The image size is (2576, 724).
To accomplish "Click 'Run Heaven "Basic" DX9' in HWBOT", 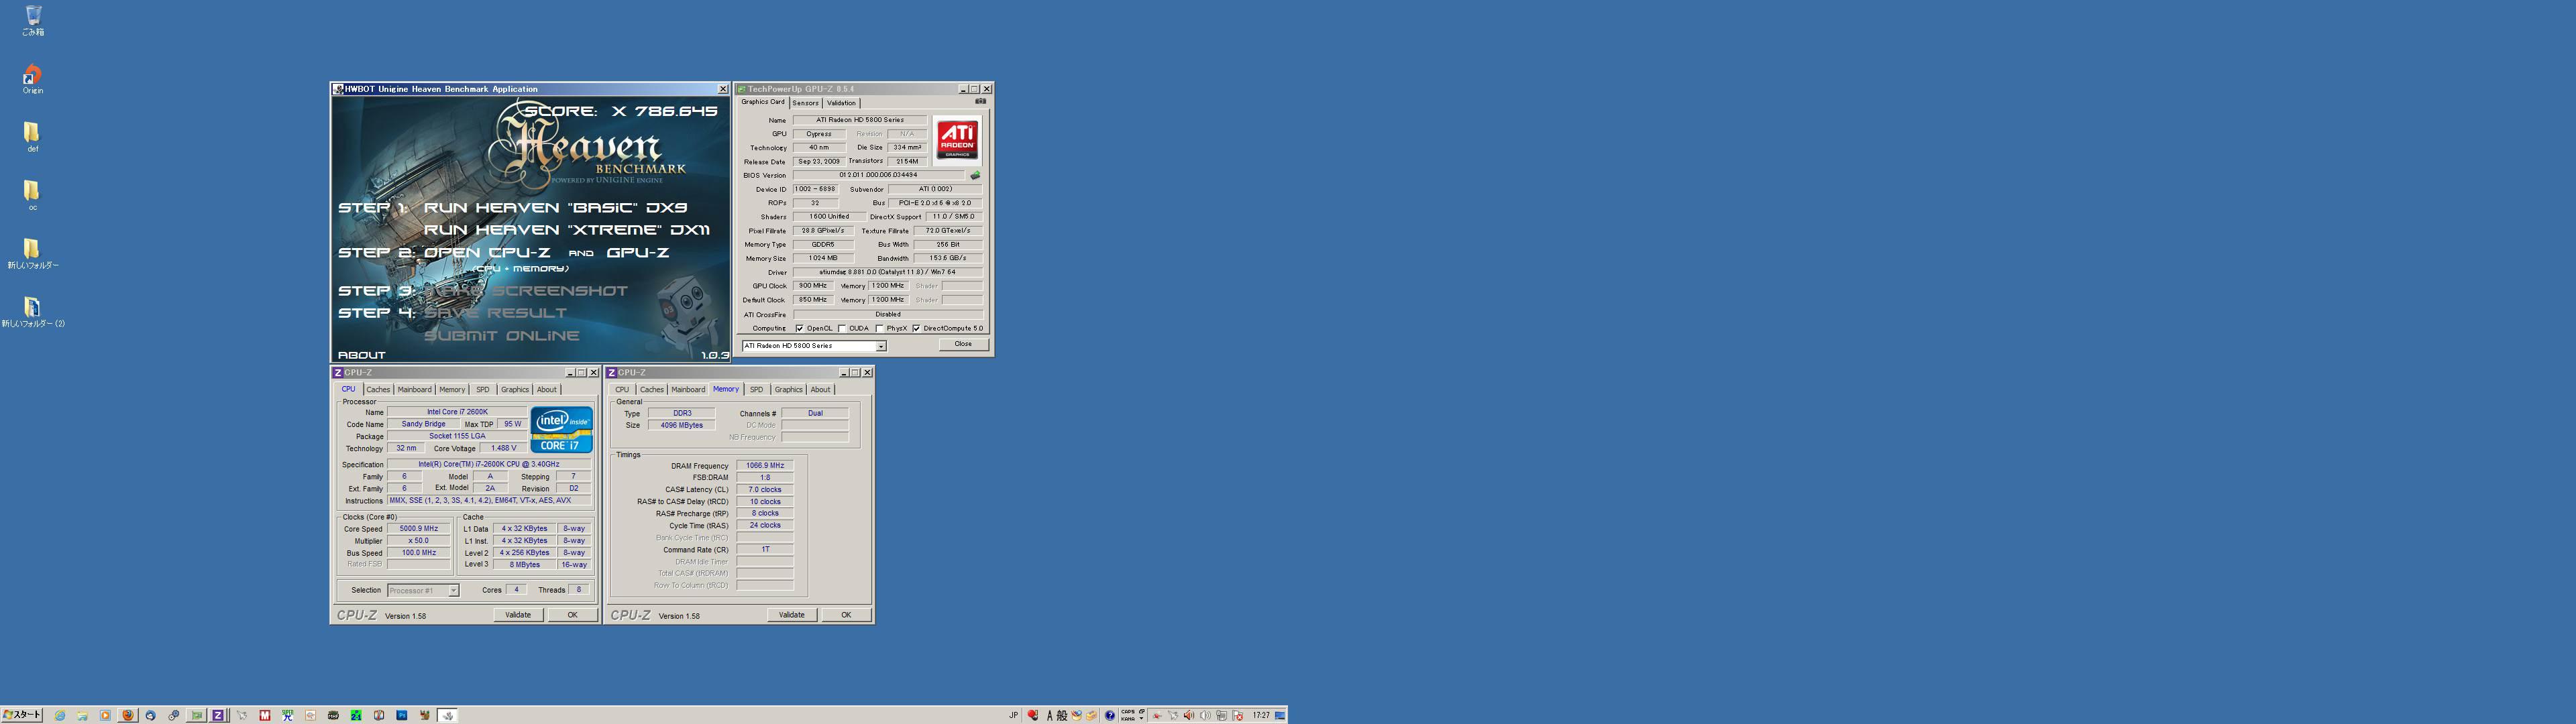I will tap(555, 208).
